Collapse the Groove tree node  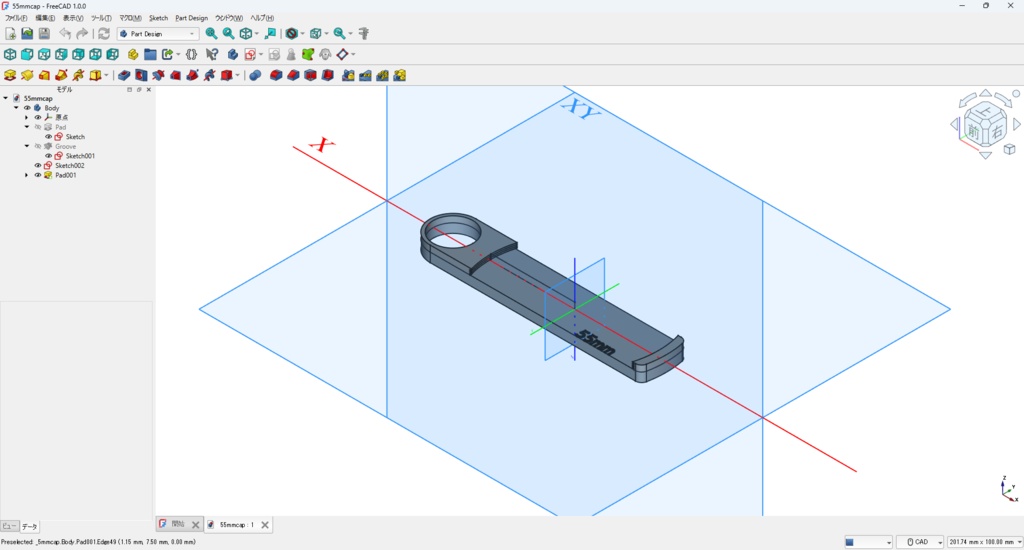[27, 146]
